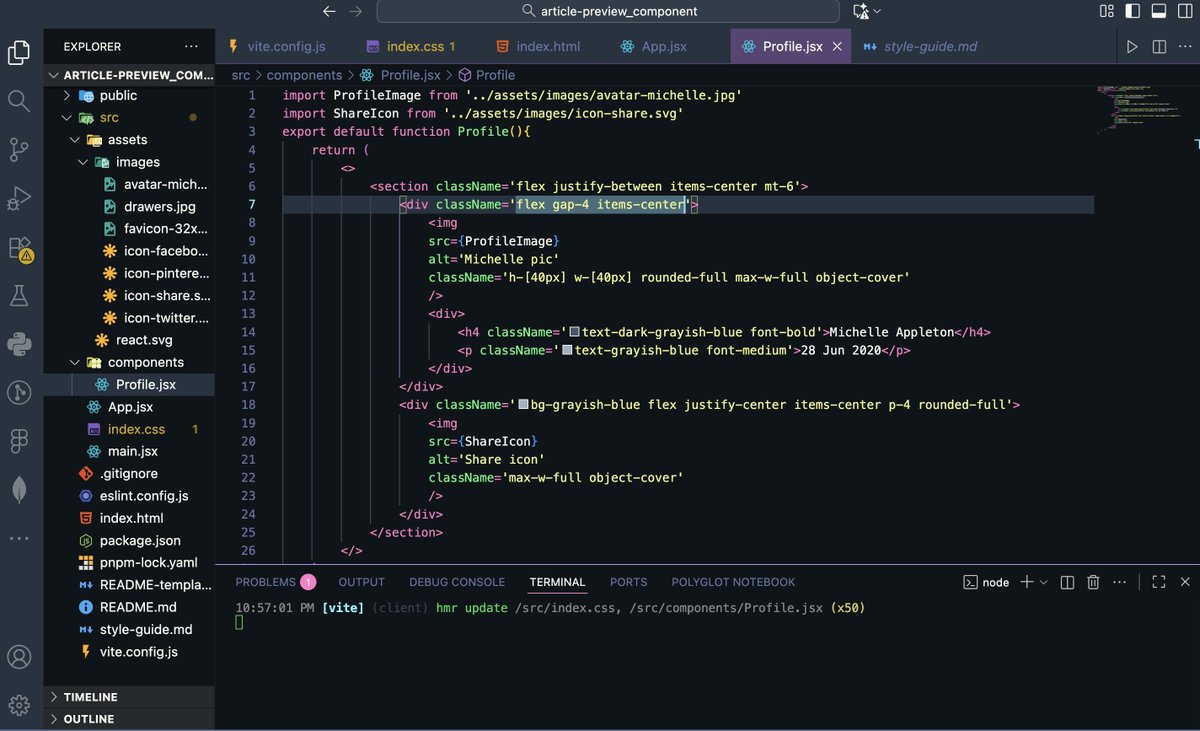The image size is (1200, 731).
Task: Toggle the primary side bar visibility
Action: pyautogui.click(x=1133, y=11)
